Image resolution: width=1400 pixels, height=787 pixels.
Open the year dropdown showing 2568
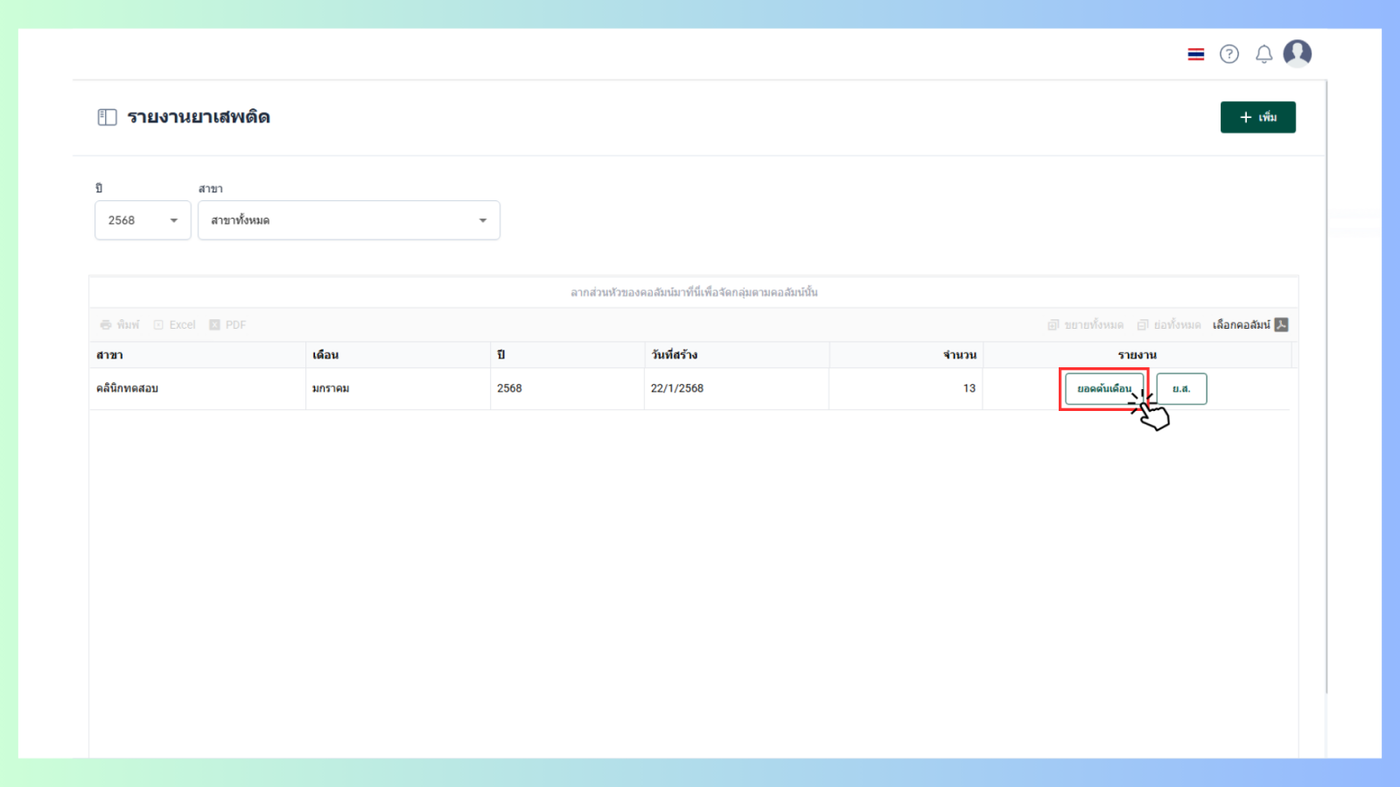143,220
